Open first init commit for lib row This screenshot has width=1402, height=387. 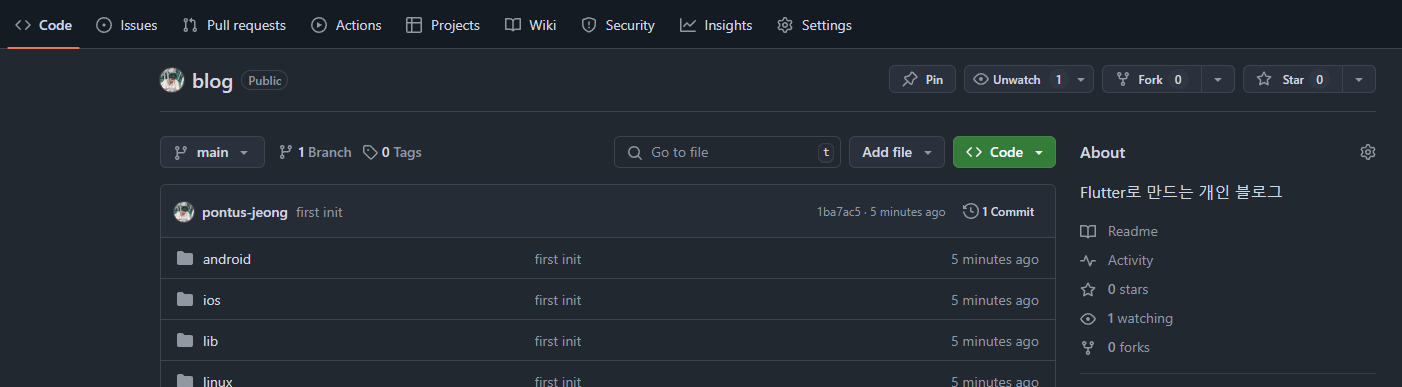(558, 341)
